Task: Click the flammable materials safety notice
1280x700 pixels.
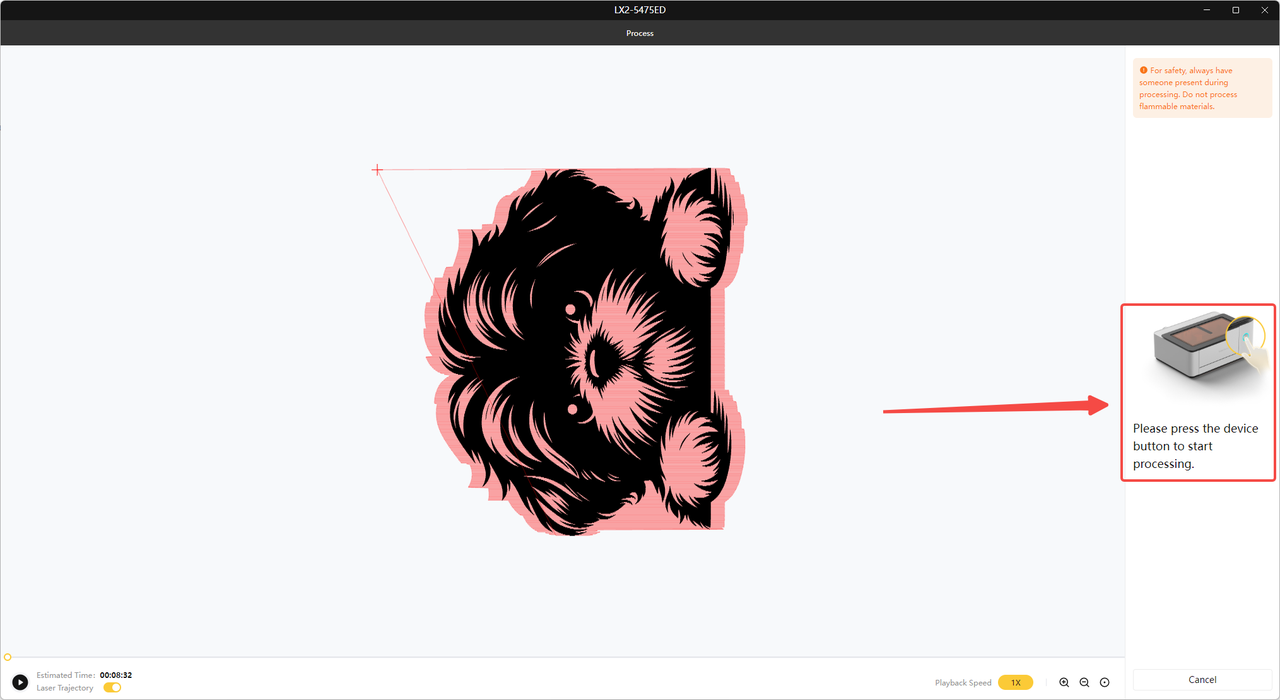Action: tap(1190, 89)
